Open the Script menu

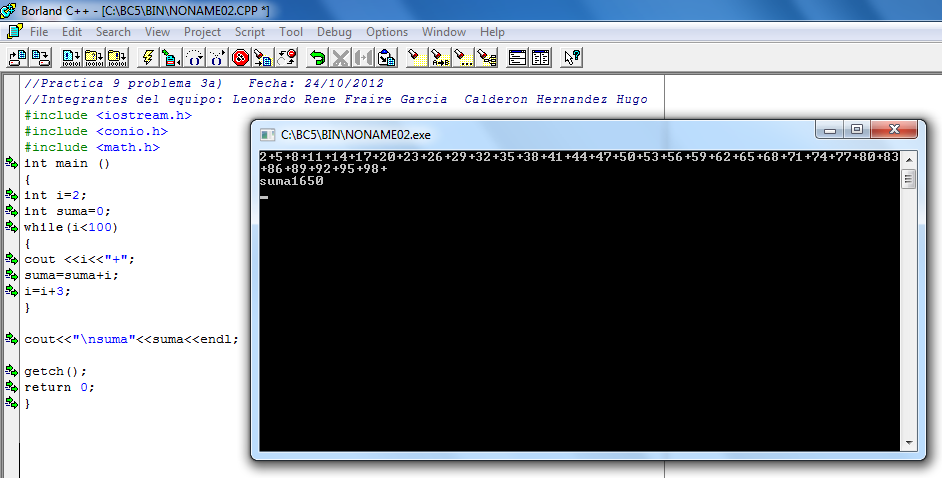click(x=249, y=32)
